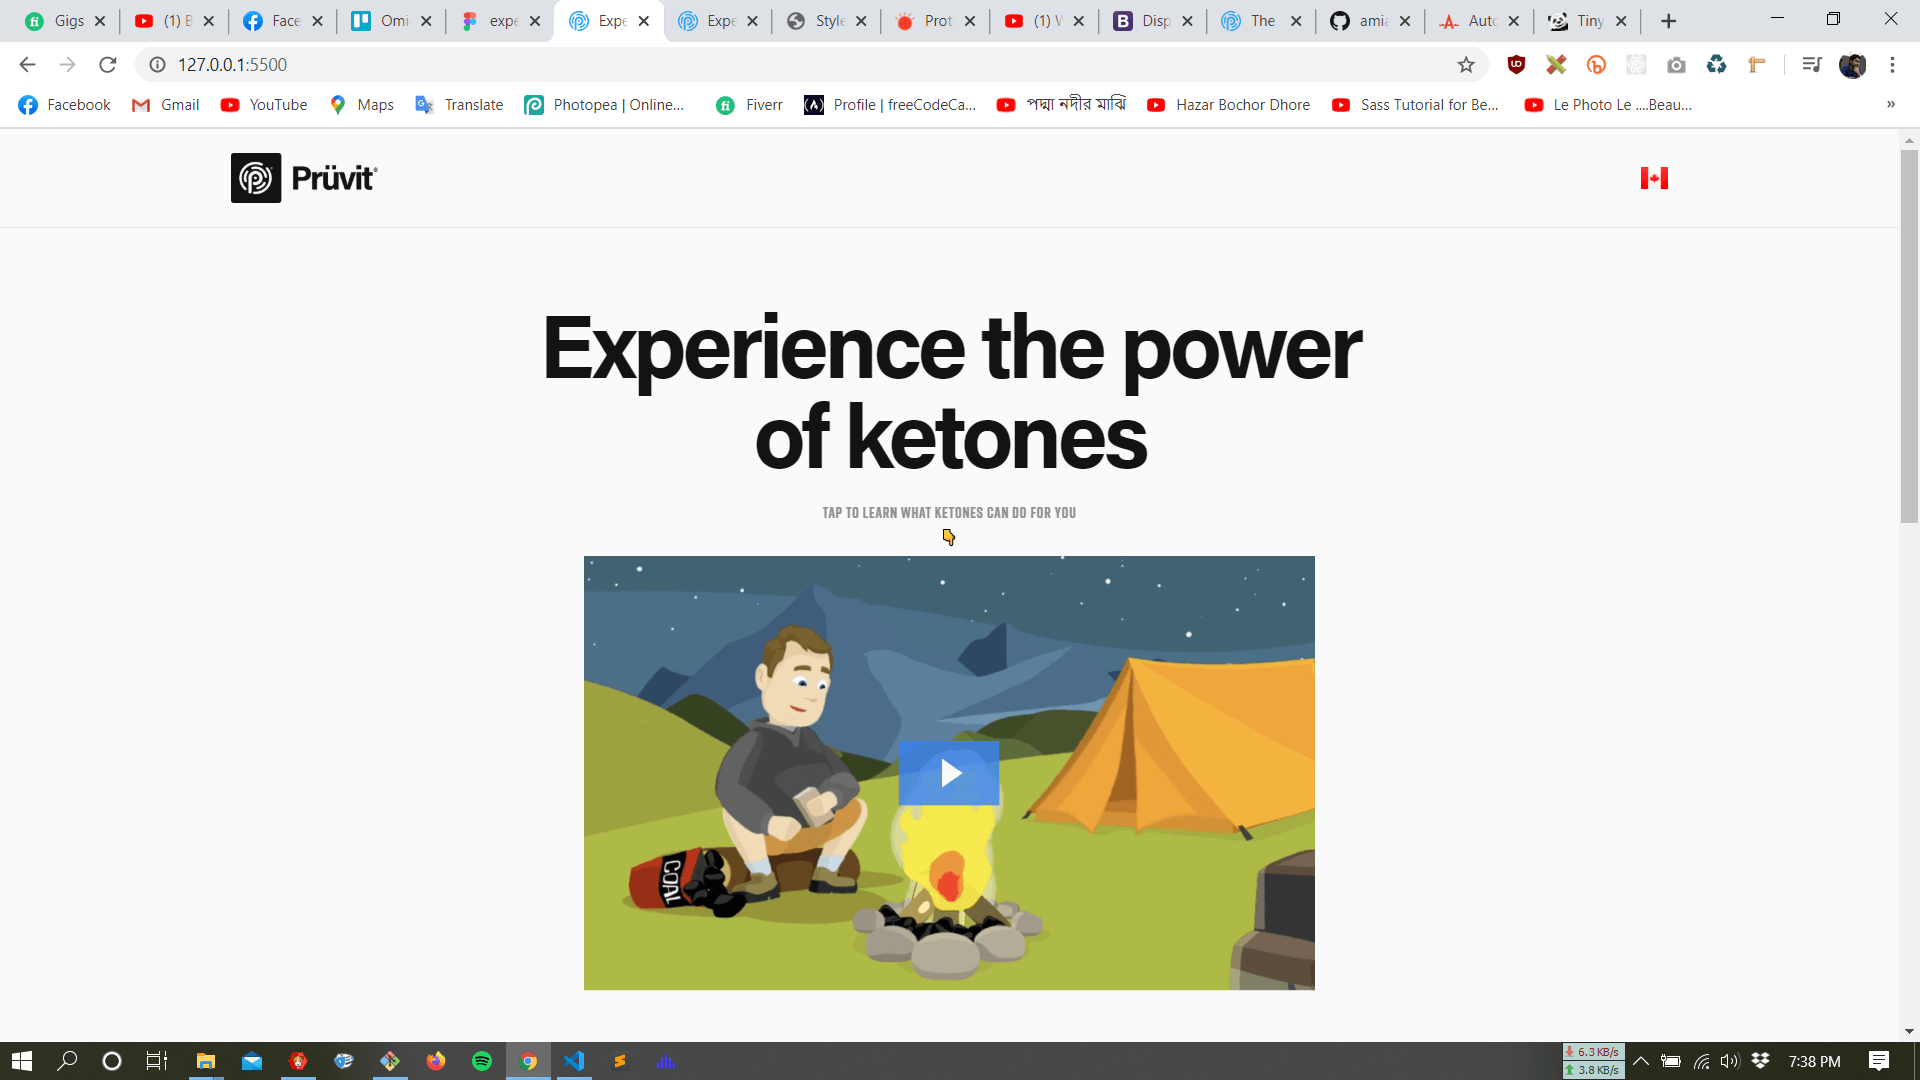This screenshot has width=1920, height=1080.
Task: Click the Prüvit logo
Action: pyautogui.click(x=303, y=177)
